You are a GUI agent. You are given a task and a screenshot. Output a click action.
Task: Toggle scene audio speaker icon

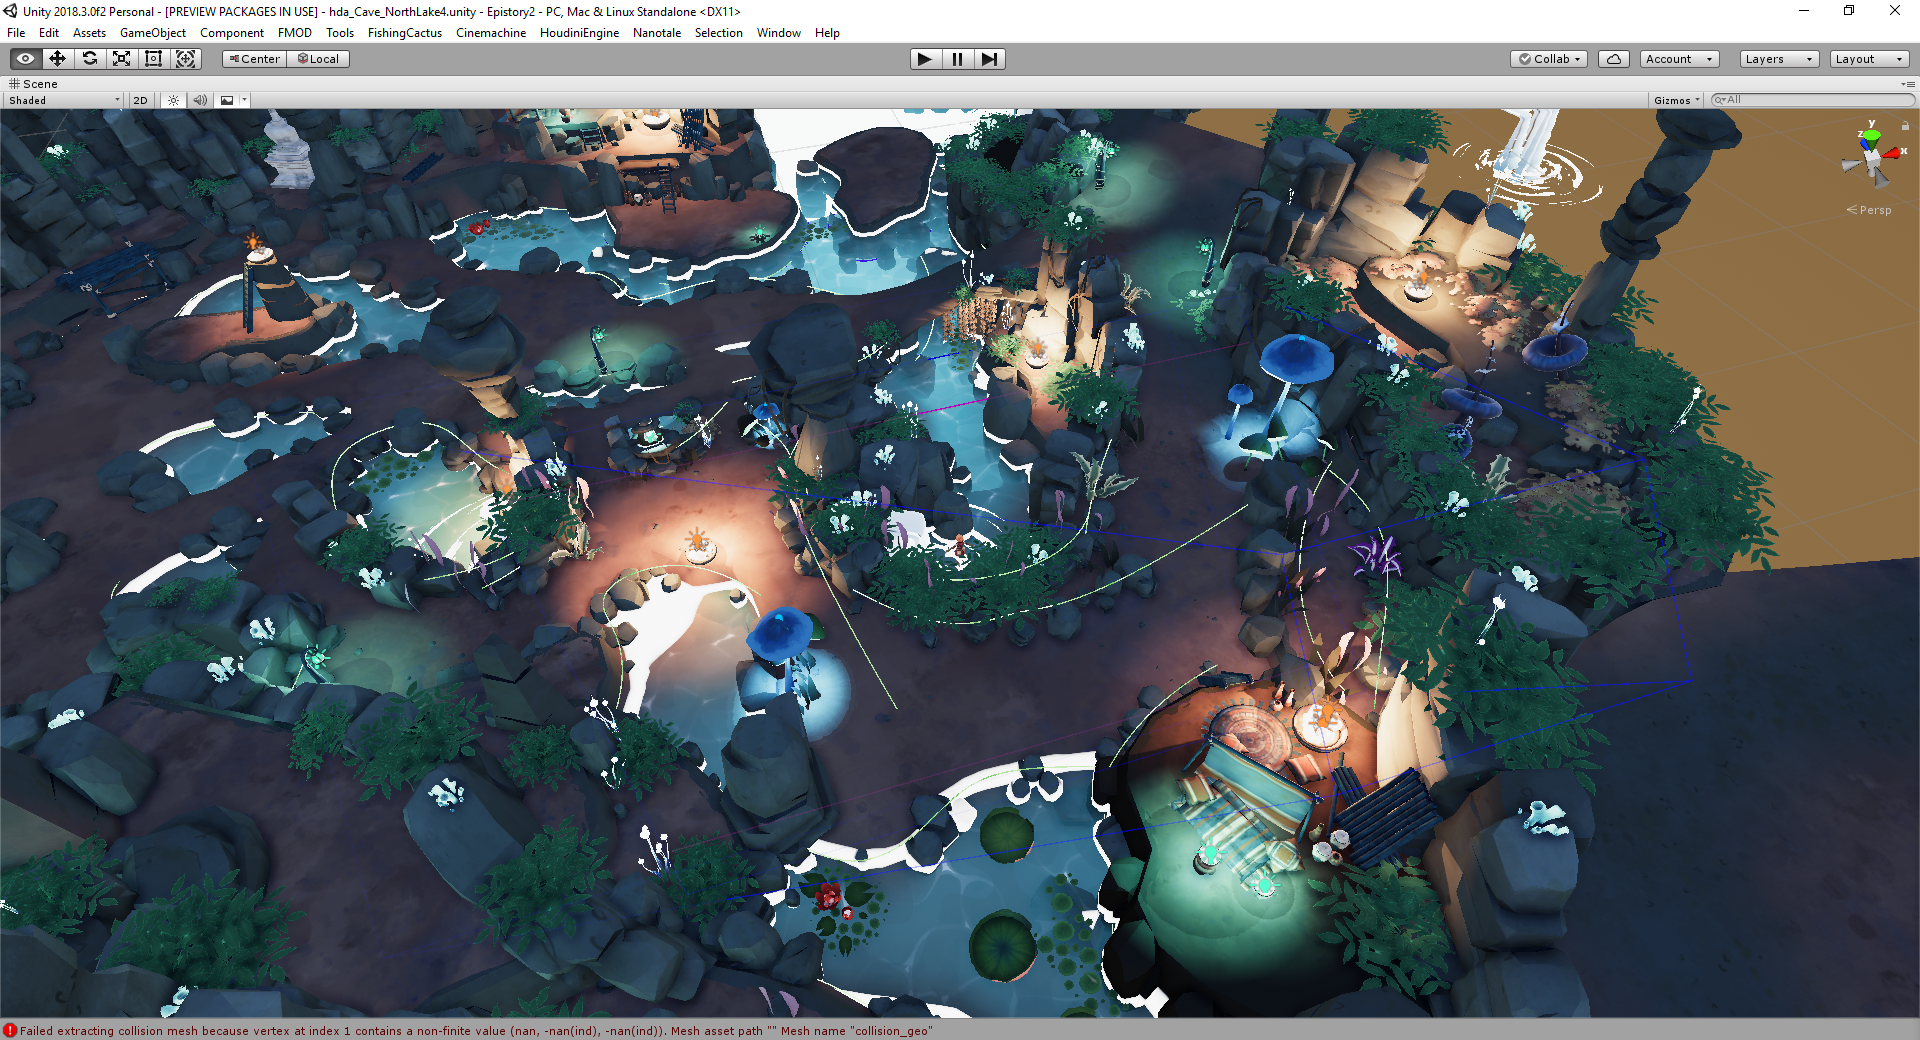pos(200,100)
